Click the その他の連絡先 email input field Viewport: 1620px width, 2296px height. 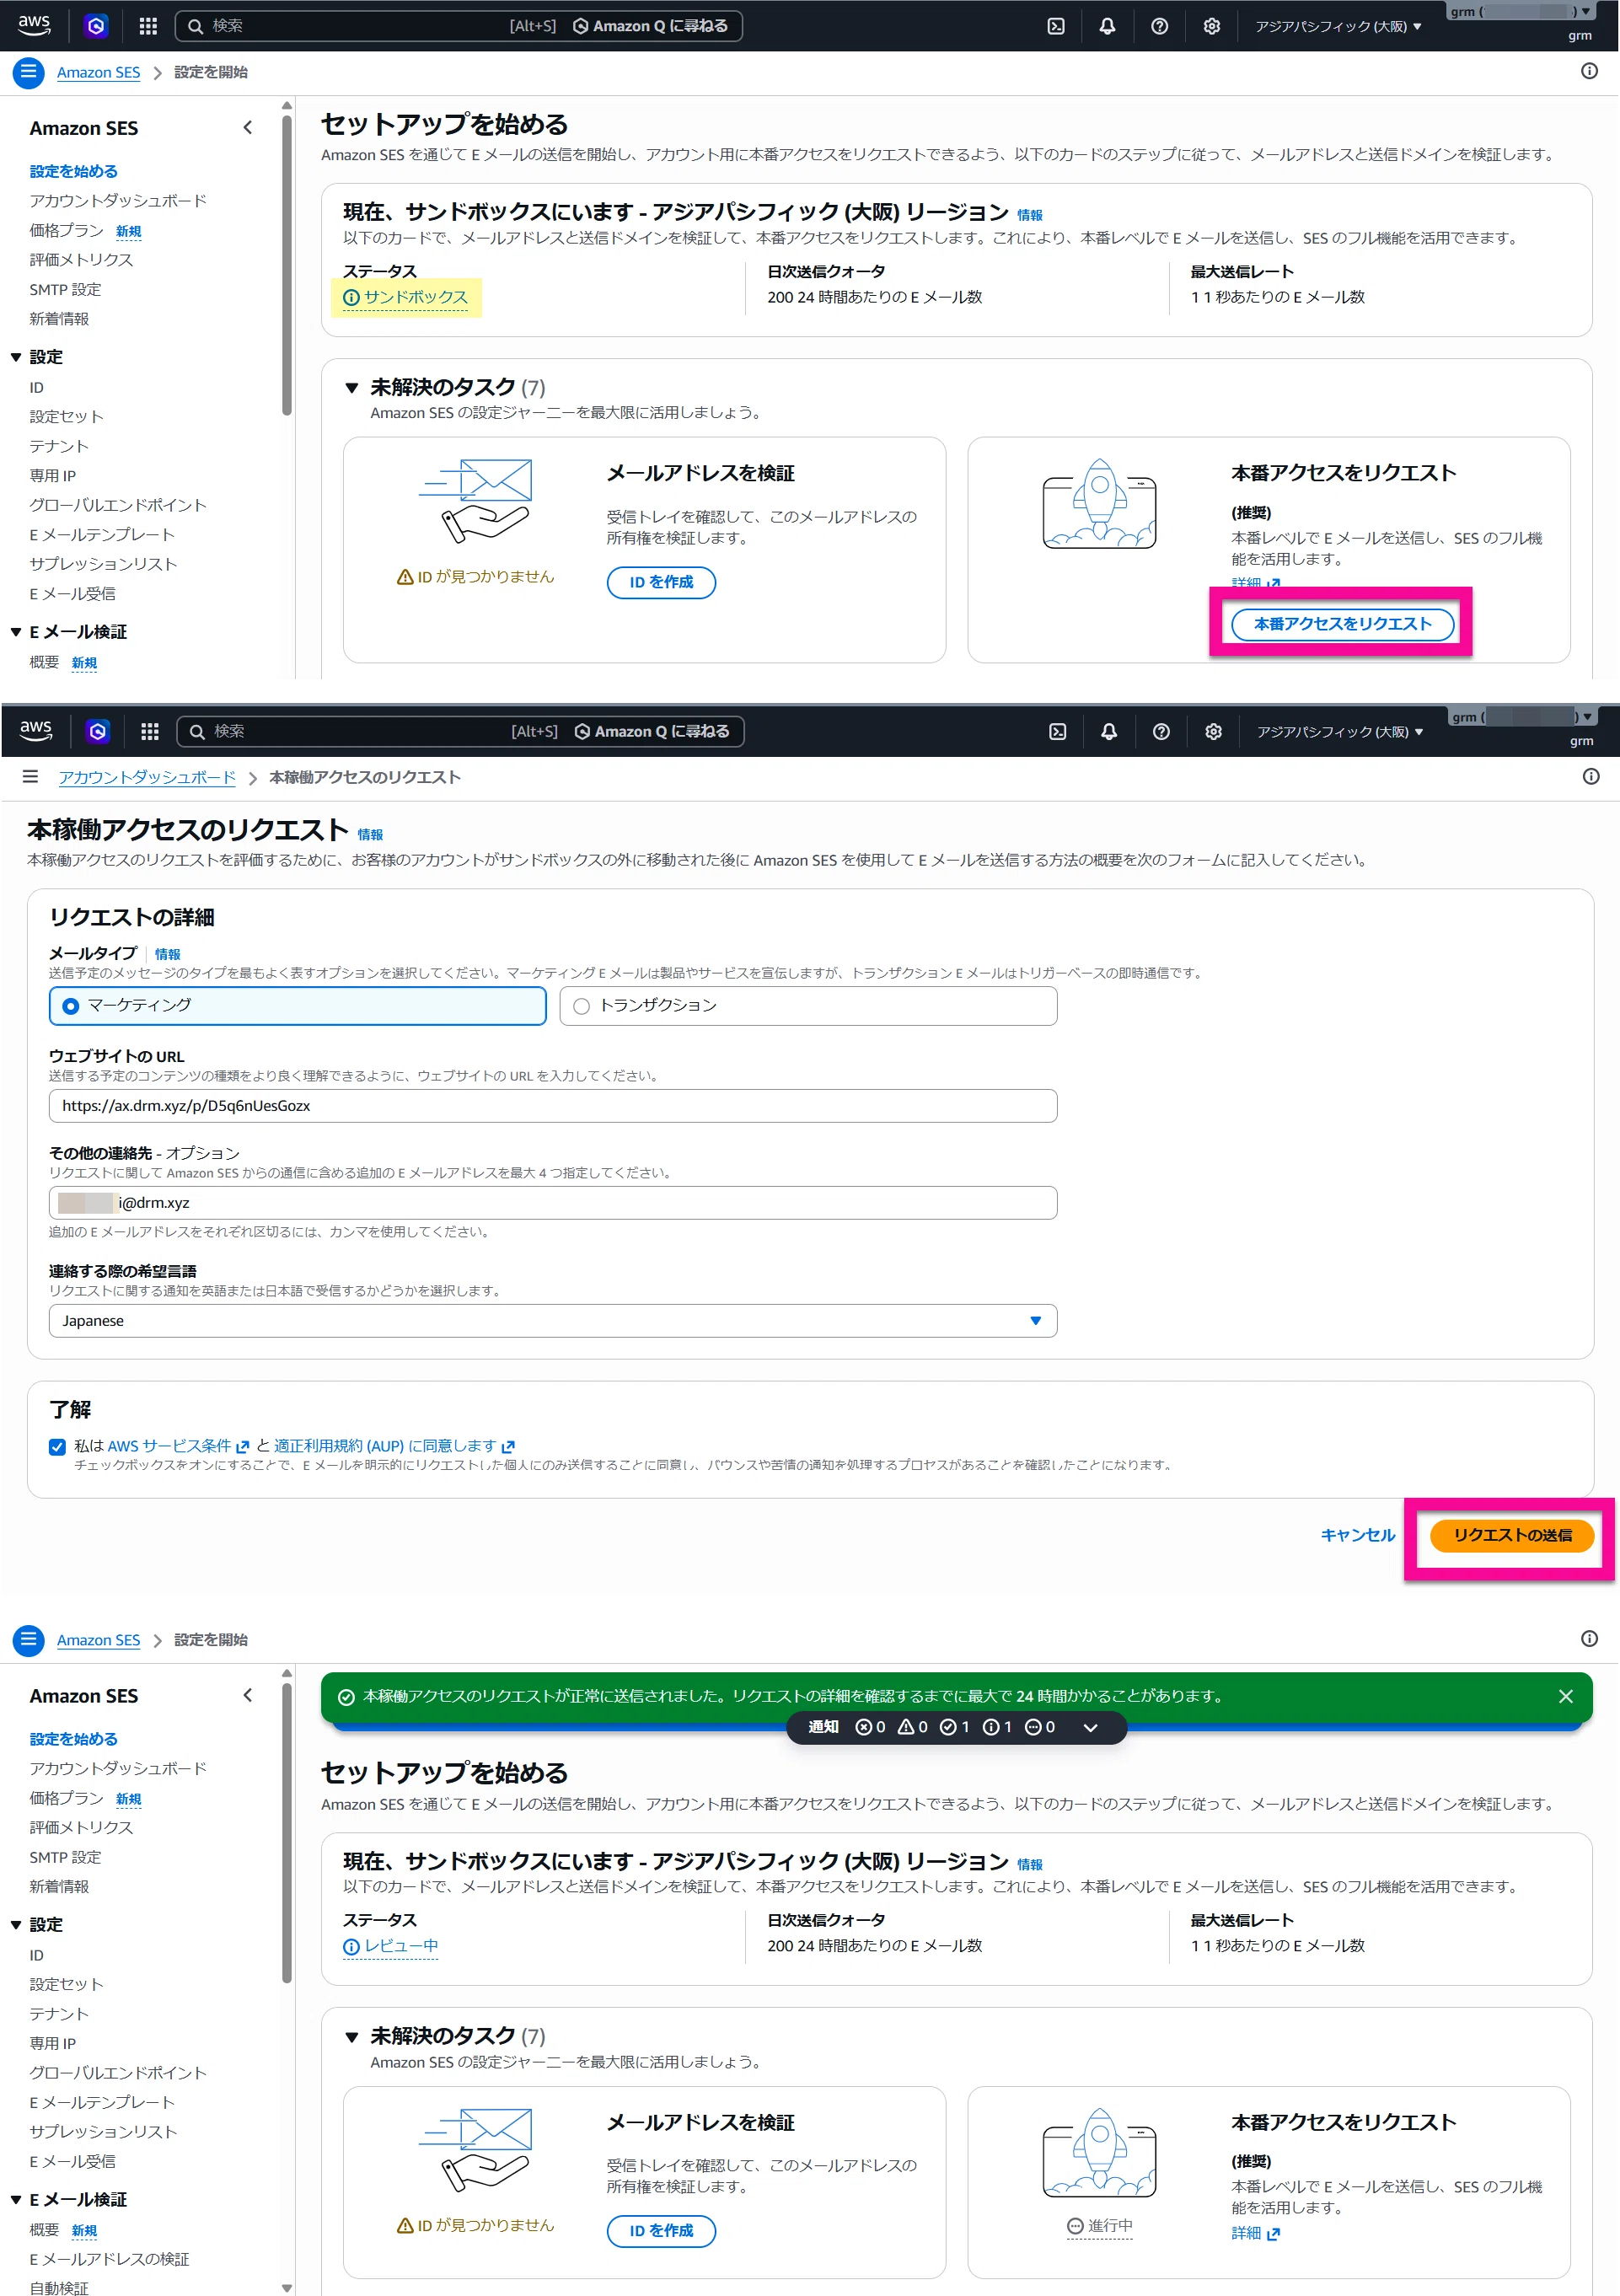point(553,1203)
